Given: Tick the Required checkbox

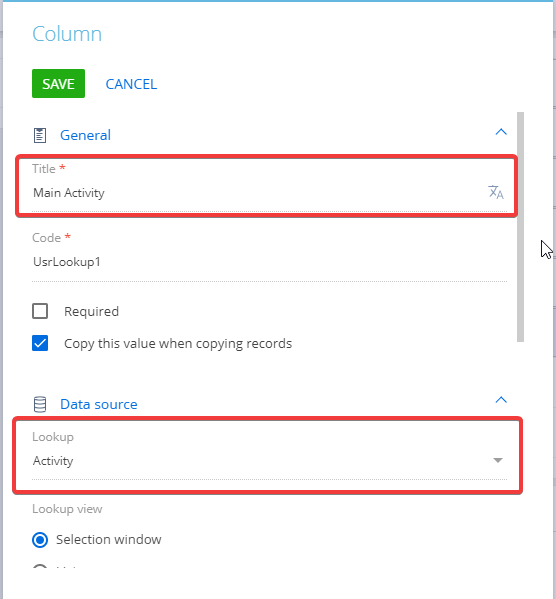Looking at the screenshot, I should tap(40, 311).
